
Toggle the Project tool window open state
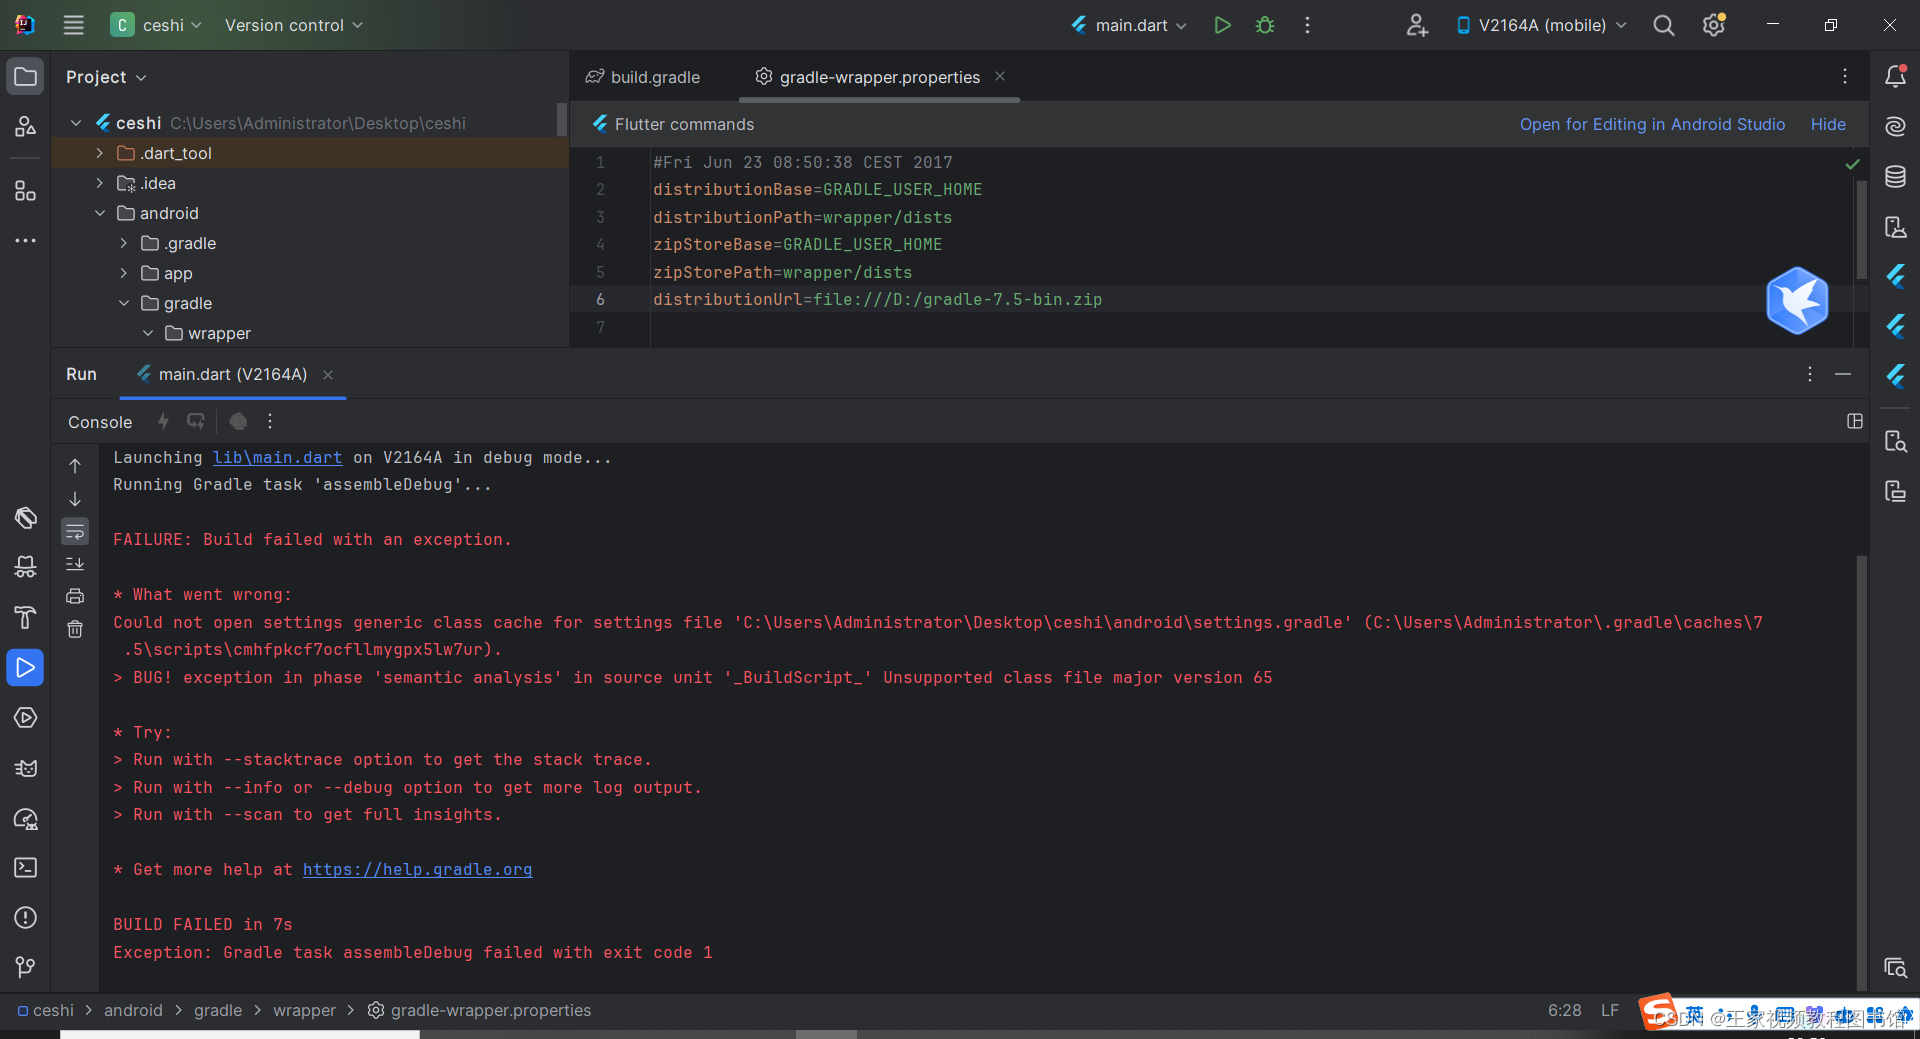25,76
